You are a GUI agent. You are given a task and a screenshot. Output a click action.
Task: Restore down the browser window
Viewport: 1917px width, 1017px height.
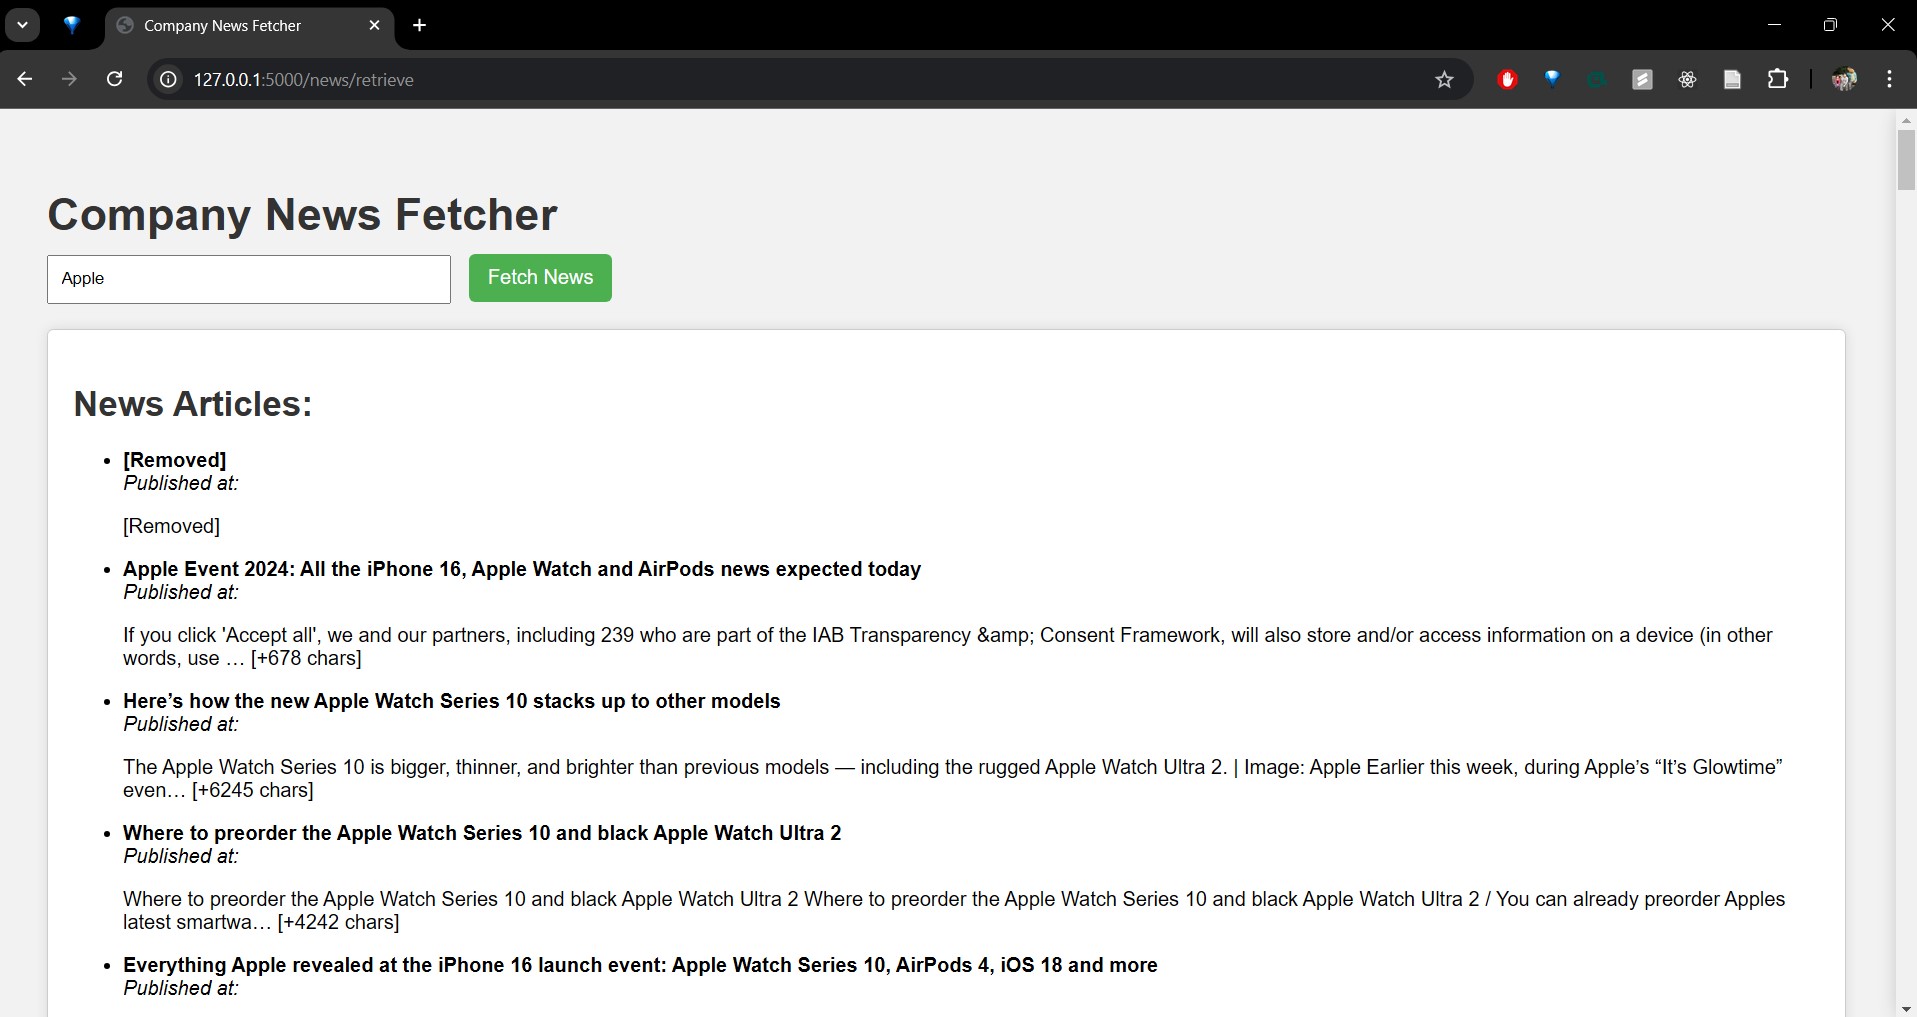pos(1830,25)
